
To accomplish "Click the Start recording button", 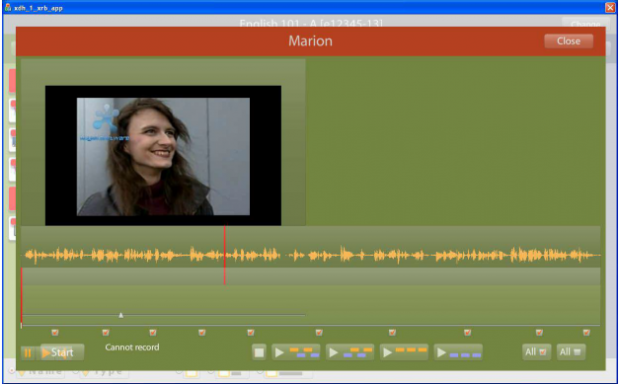I will point(62,352).
